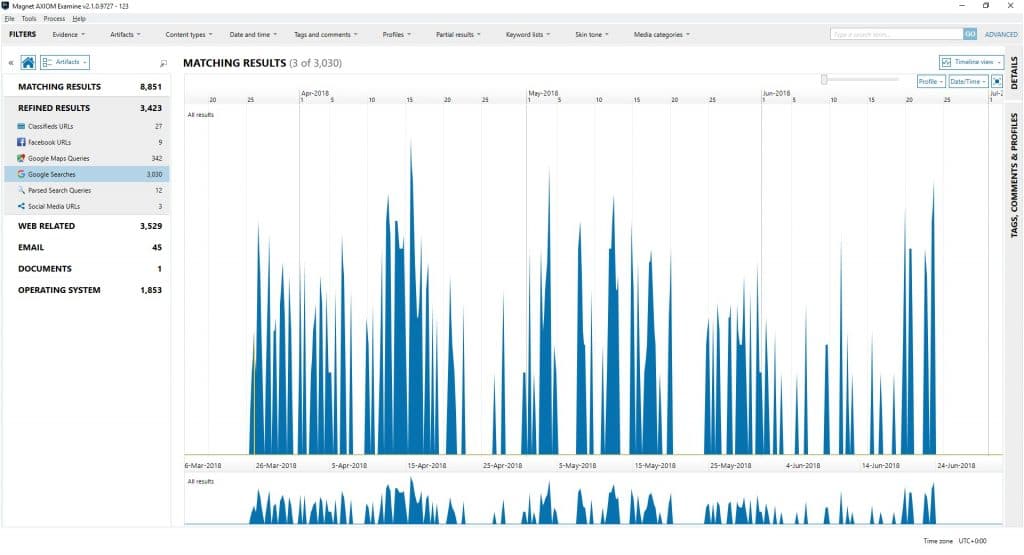
Task: Click the overview timeline strip at the bottom
Action: [x=594, y=500]
